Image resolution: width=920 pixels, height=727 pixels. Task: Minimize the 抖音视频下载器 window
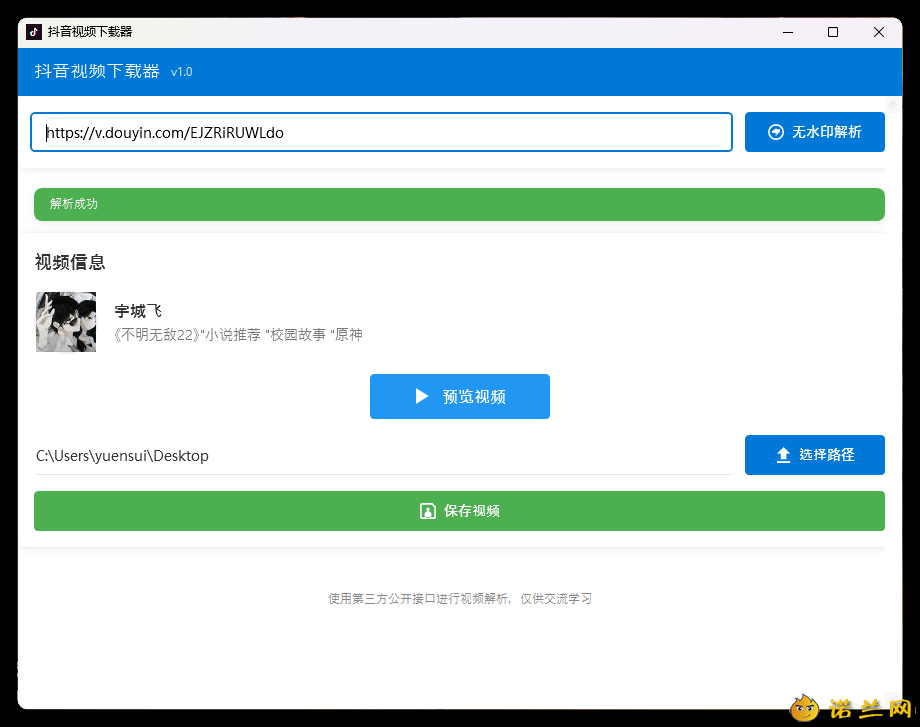click(788, 32)
